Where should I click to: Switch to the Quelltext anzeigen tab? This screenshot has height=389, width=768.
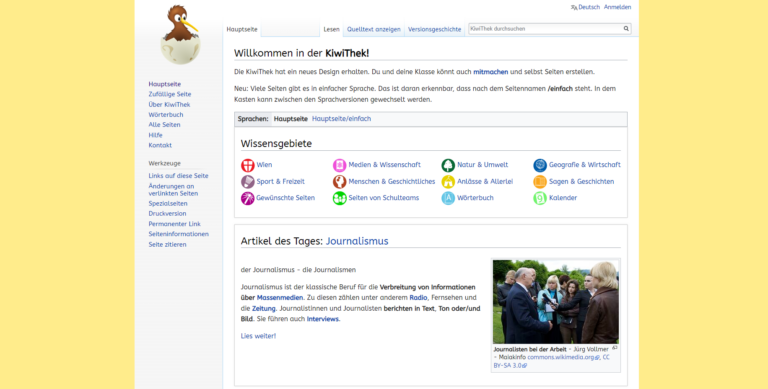tap(374, 29)
